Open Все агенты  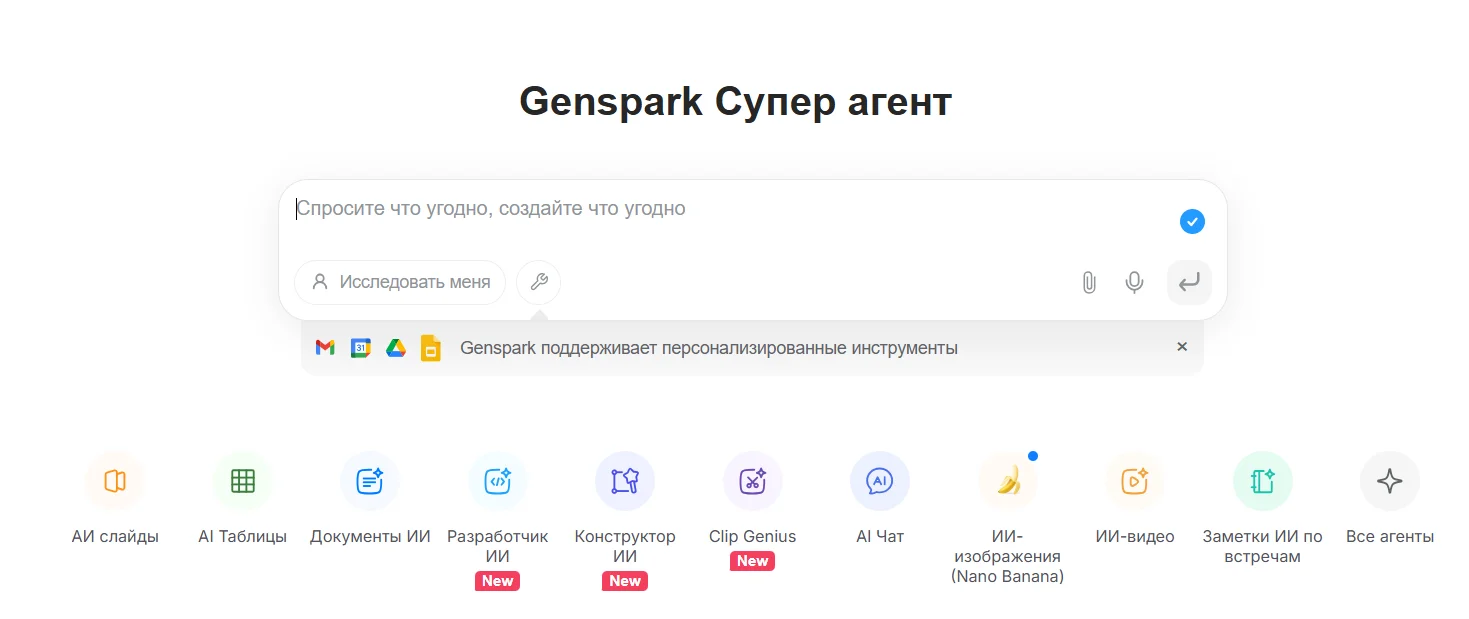1389,480
